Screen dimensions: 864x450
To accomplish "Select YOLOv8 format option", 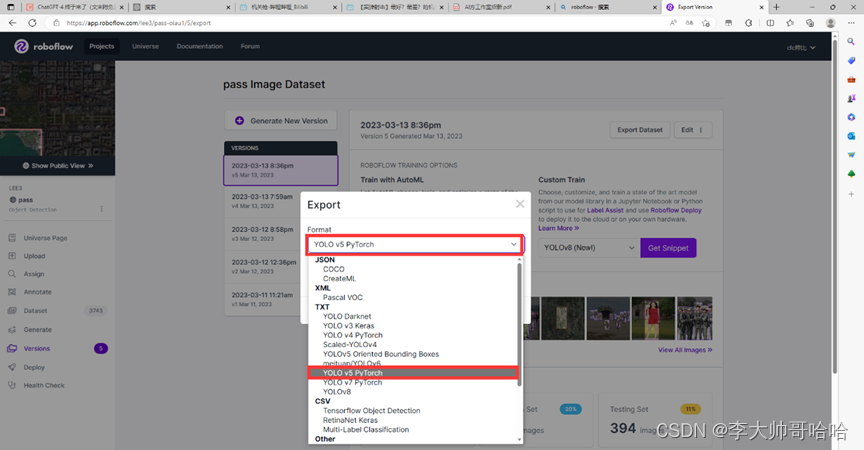I will point(336,392).
